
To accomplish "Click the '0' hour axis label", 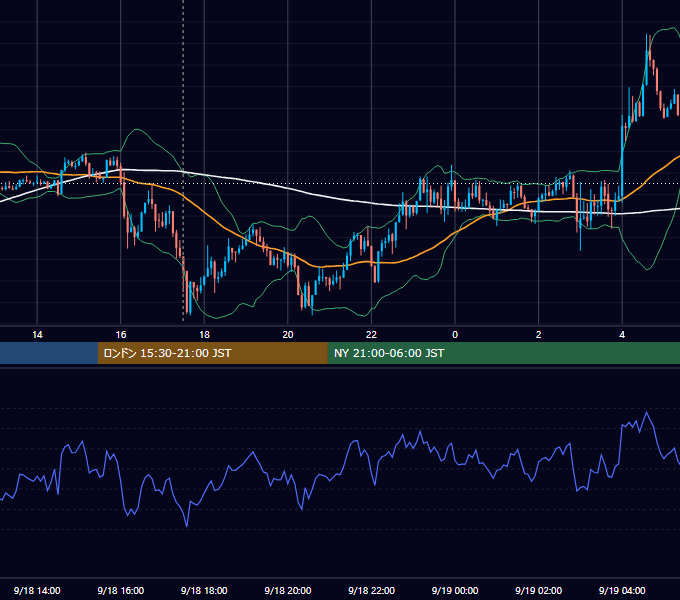I will click(x=455, y=335).
